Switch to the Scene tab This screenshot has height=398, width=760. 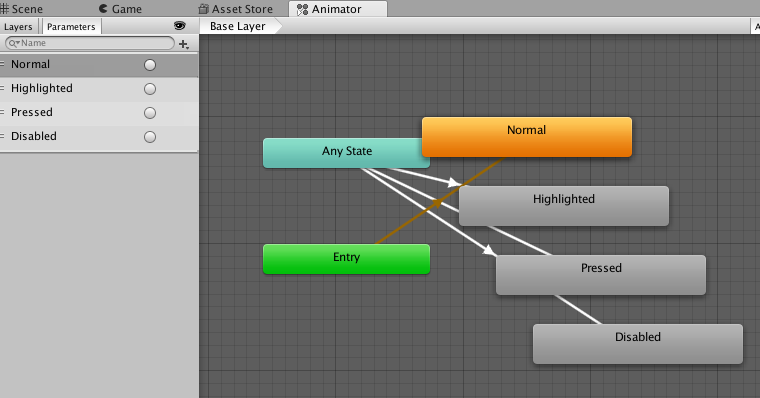coord(22,9)
